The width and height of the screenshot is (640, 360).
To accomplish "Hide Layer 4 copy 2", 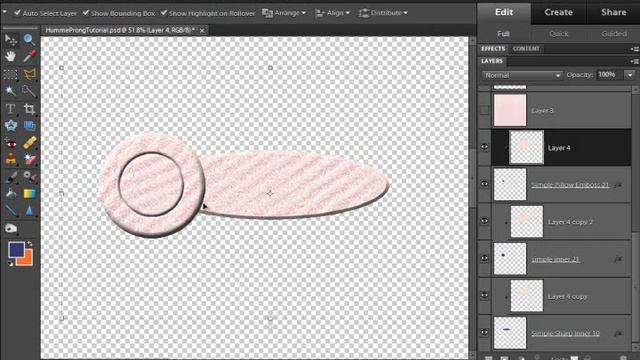I will tap(484, 221).
